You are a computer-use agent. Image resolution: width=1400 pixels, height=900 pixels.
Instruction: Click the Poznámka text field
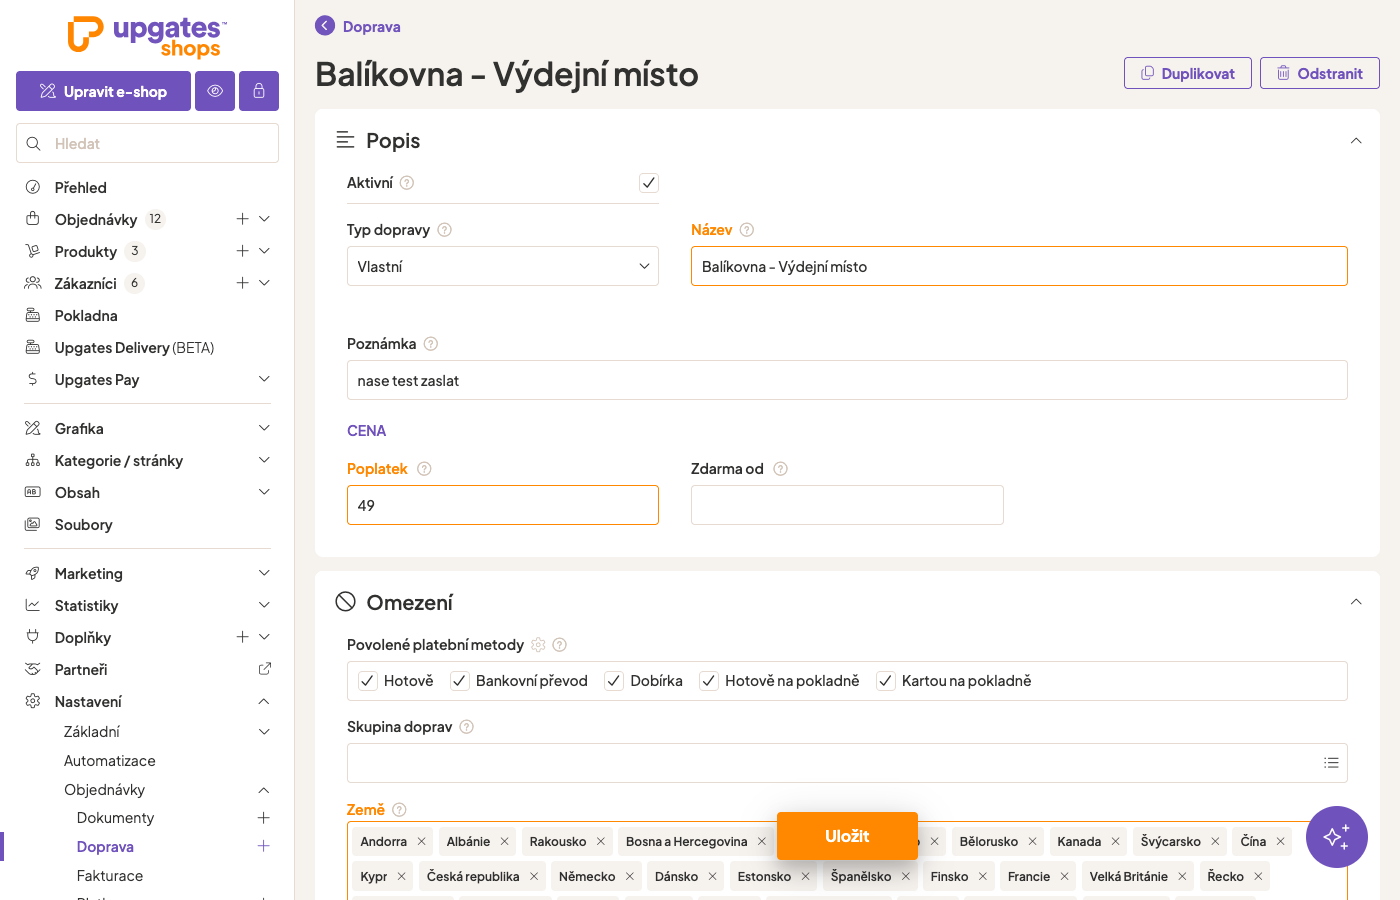(x=847, y=380)
